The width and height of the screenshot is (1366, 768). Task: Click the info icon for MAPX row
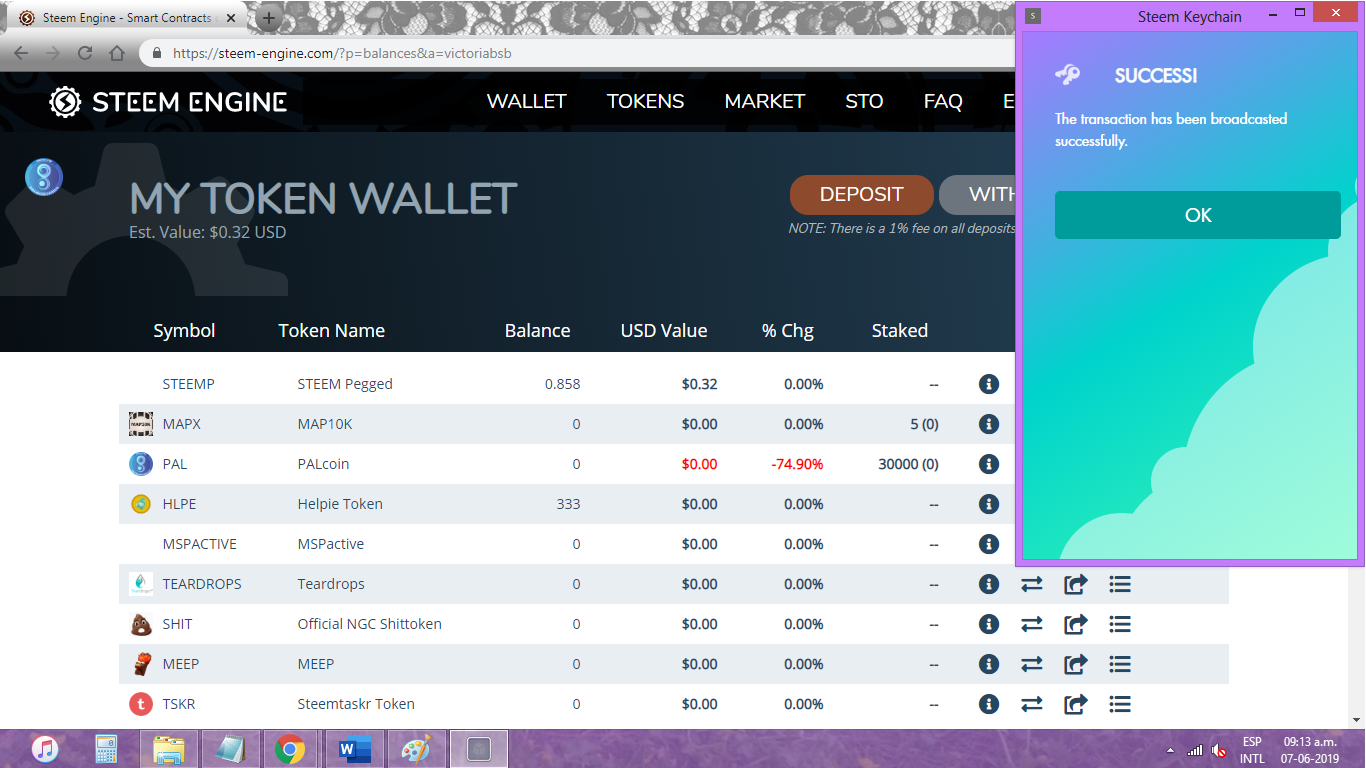[x=989, y=424]
